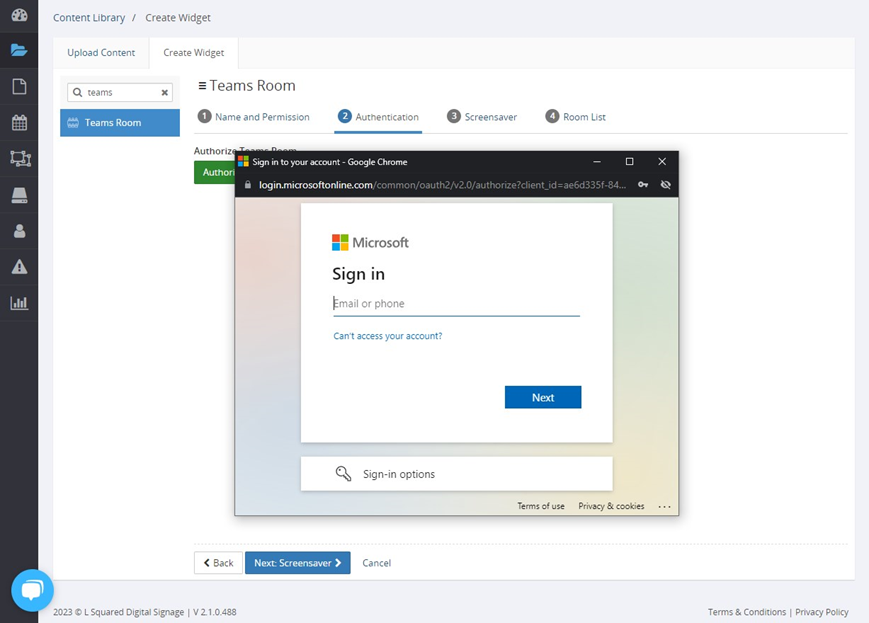Open the bar chart reports icon
Screen dimensions: 869x623
point(19,303)
